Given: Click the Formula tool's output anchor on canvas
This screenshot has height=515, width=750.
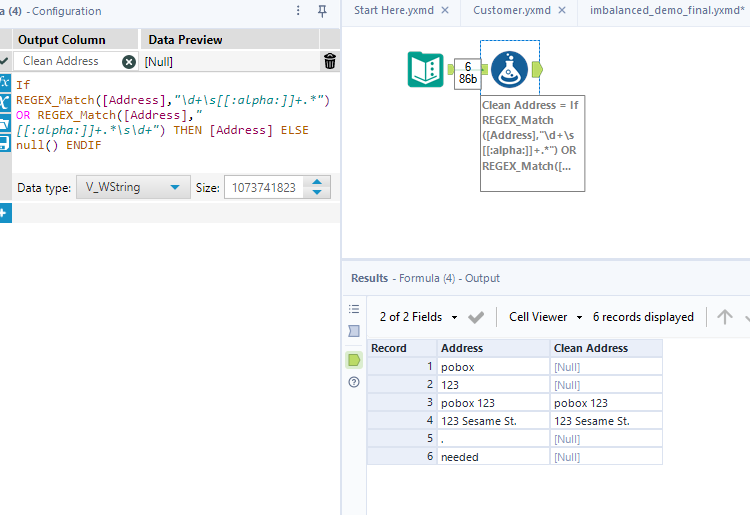Looking at the screenshot, I should 537,69.
